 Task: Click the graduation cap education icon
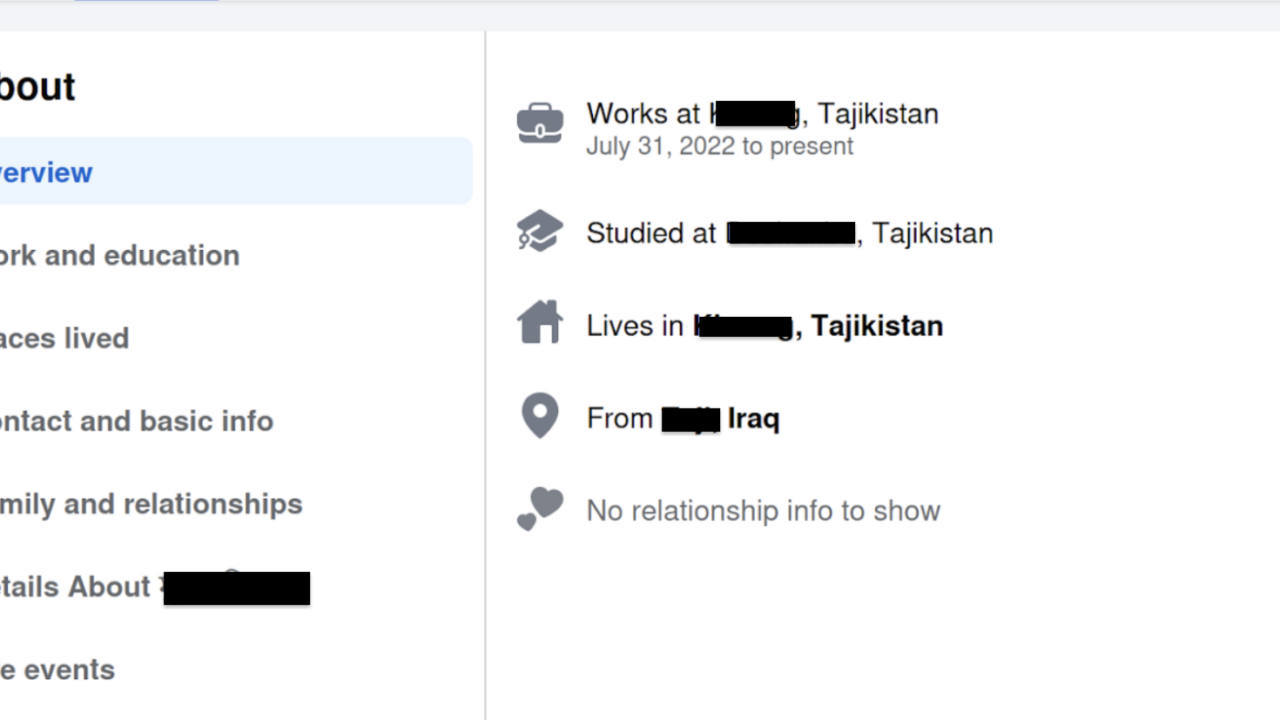click(x=540, y=232)
